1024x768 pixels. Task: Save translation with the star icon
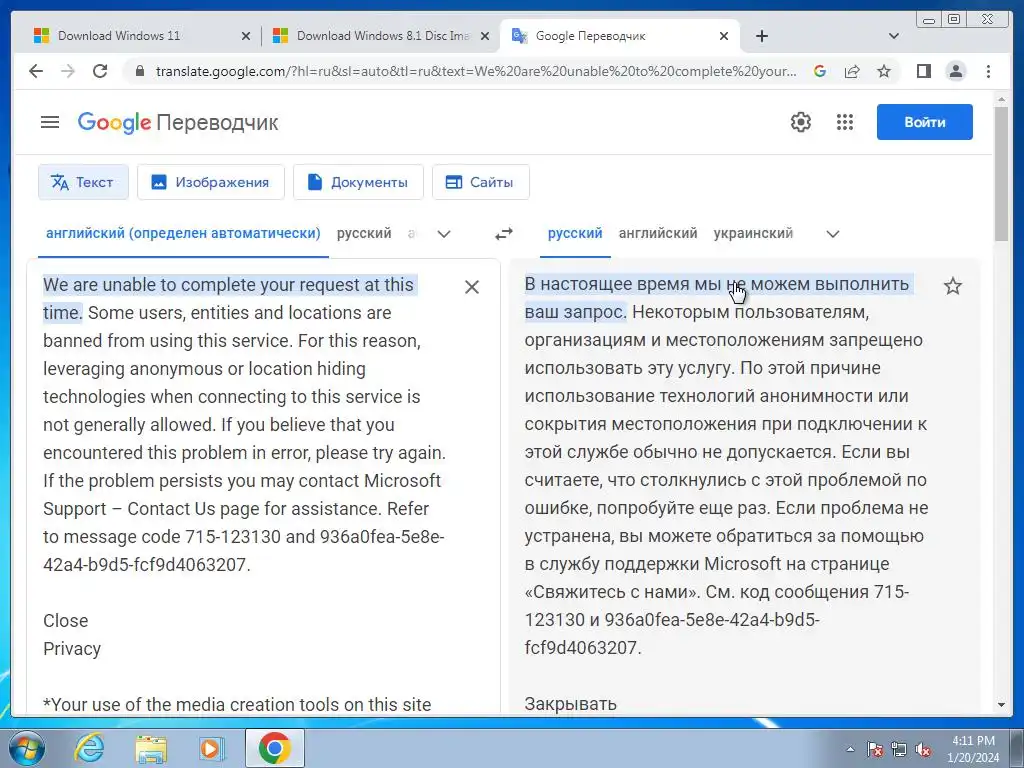(x=953, y=285)
